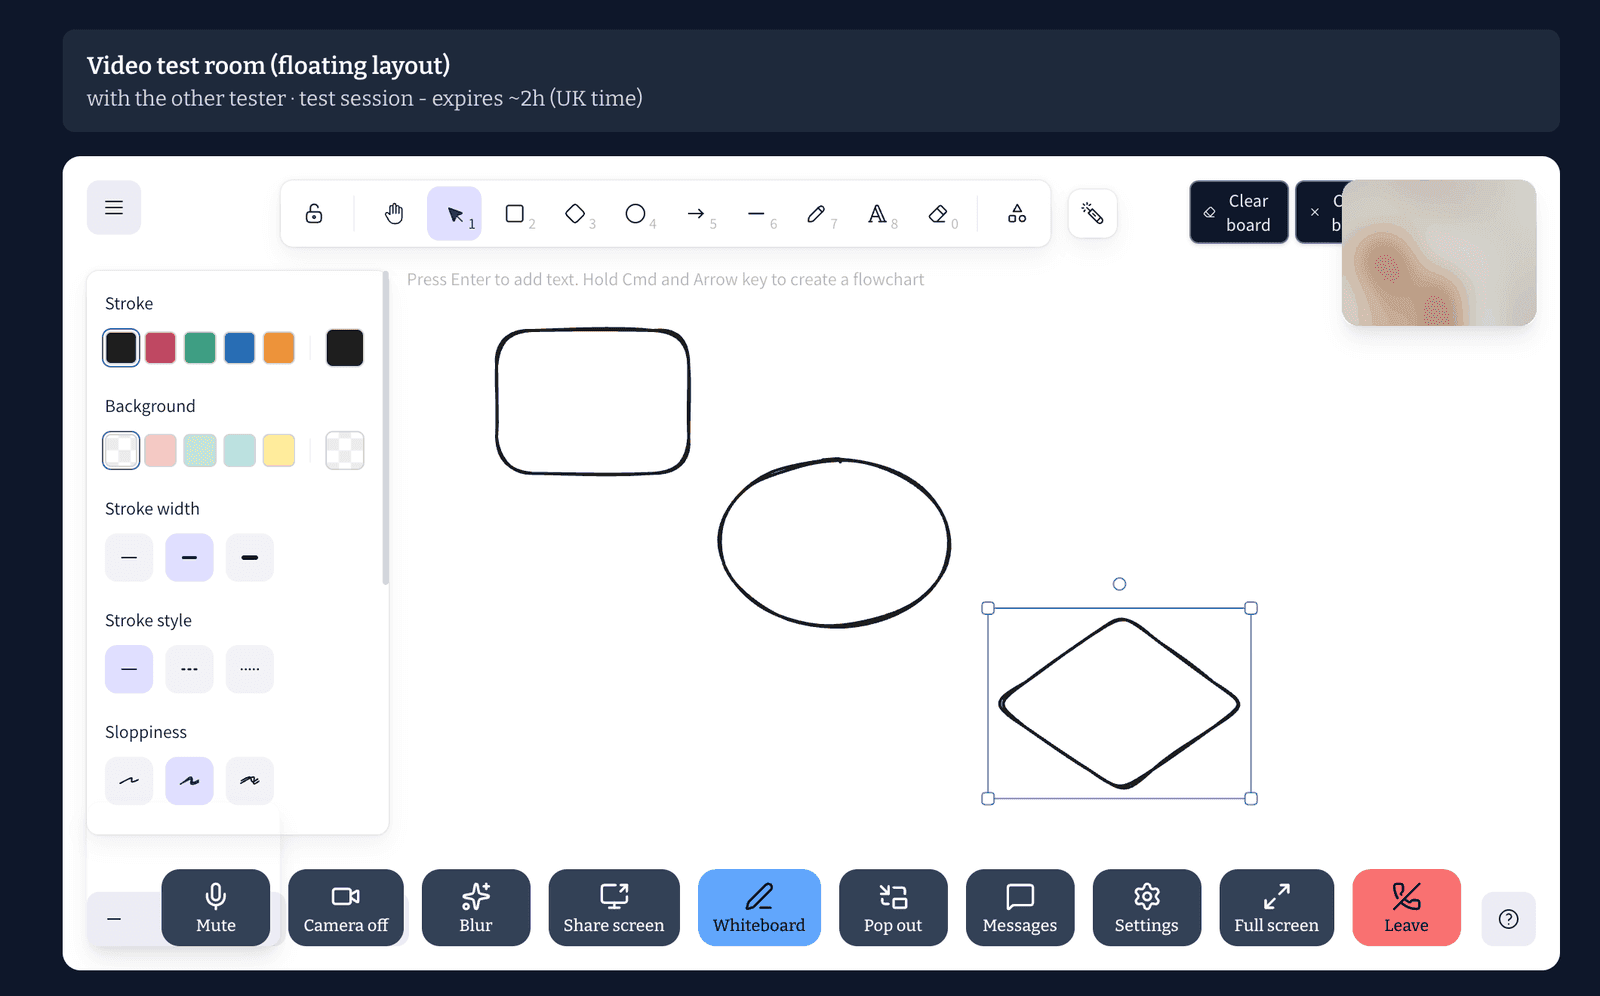
Task: Click the floating self-view video thumbnail
Action: click(x=1439, y=253)
